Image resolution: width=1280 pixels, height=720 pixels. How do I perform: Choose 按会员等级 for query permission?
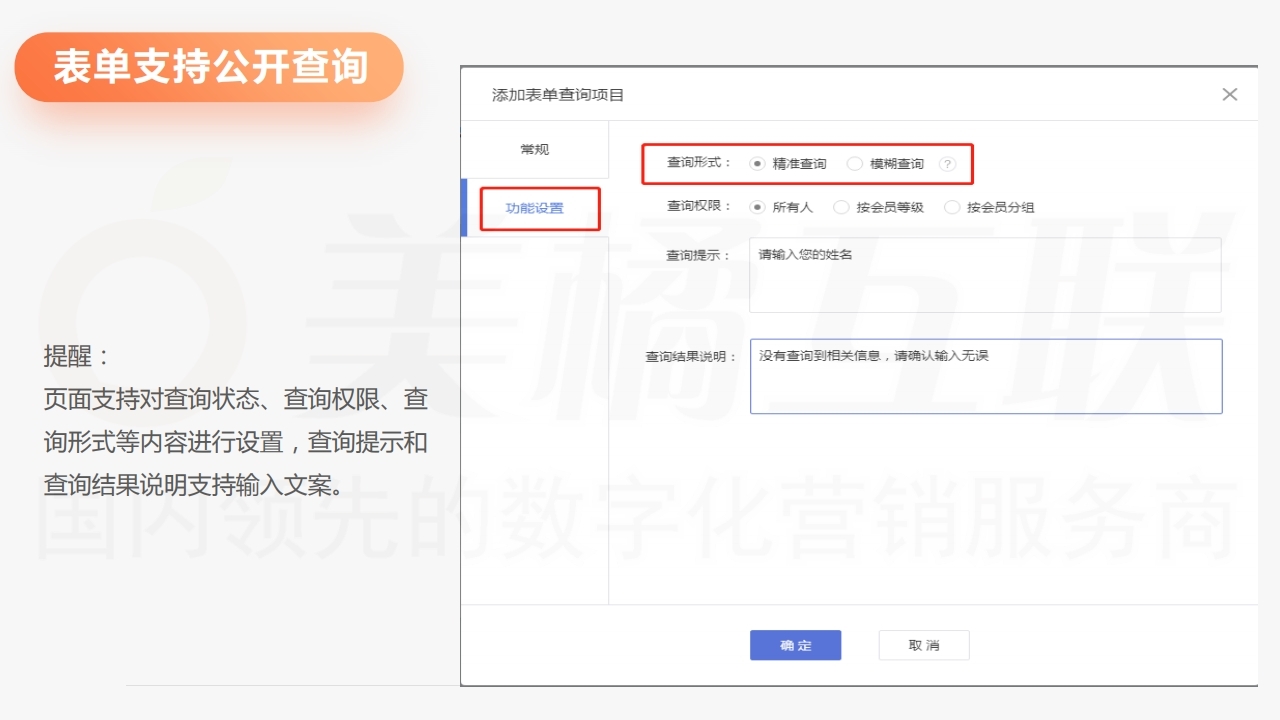878,208
